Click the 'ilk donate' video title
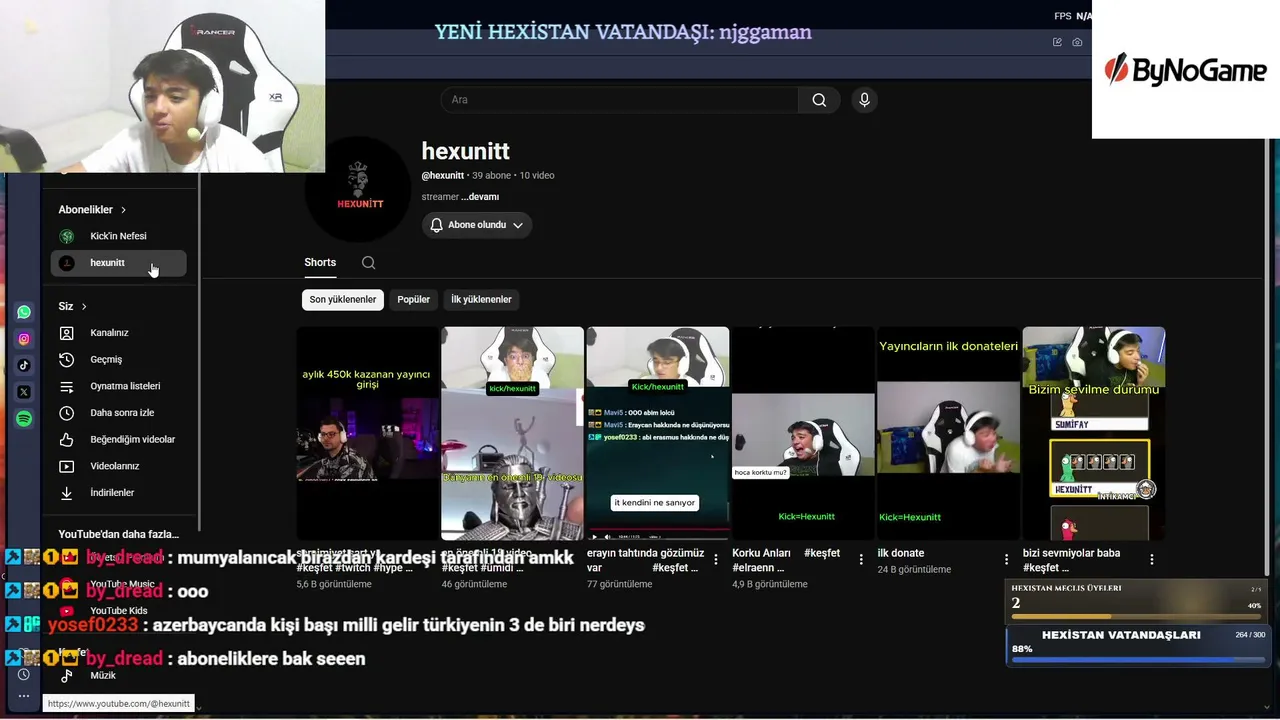Viewport: 1280px width, 720px height. [x=901, y=553]
